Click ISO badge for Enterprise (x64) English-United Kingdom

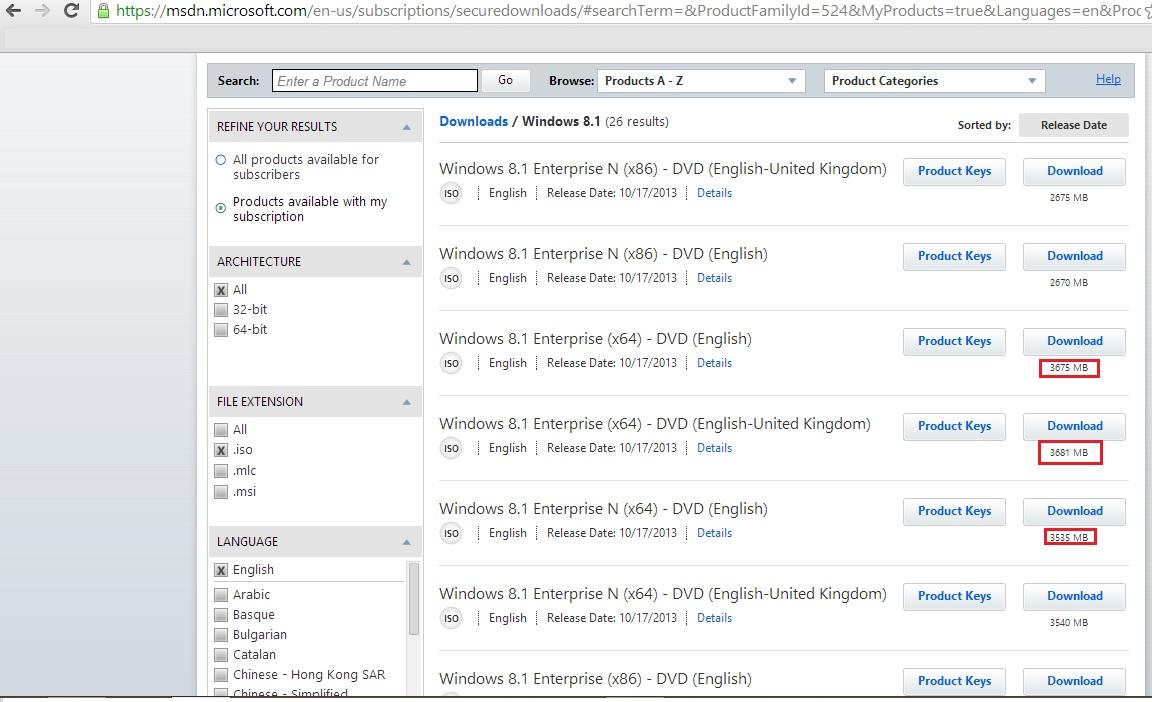tap(451, 449)
